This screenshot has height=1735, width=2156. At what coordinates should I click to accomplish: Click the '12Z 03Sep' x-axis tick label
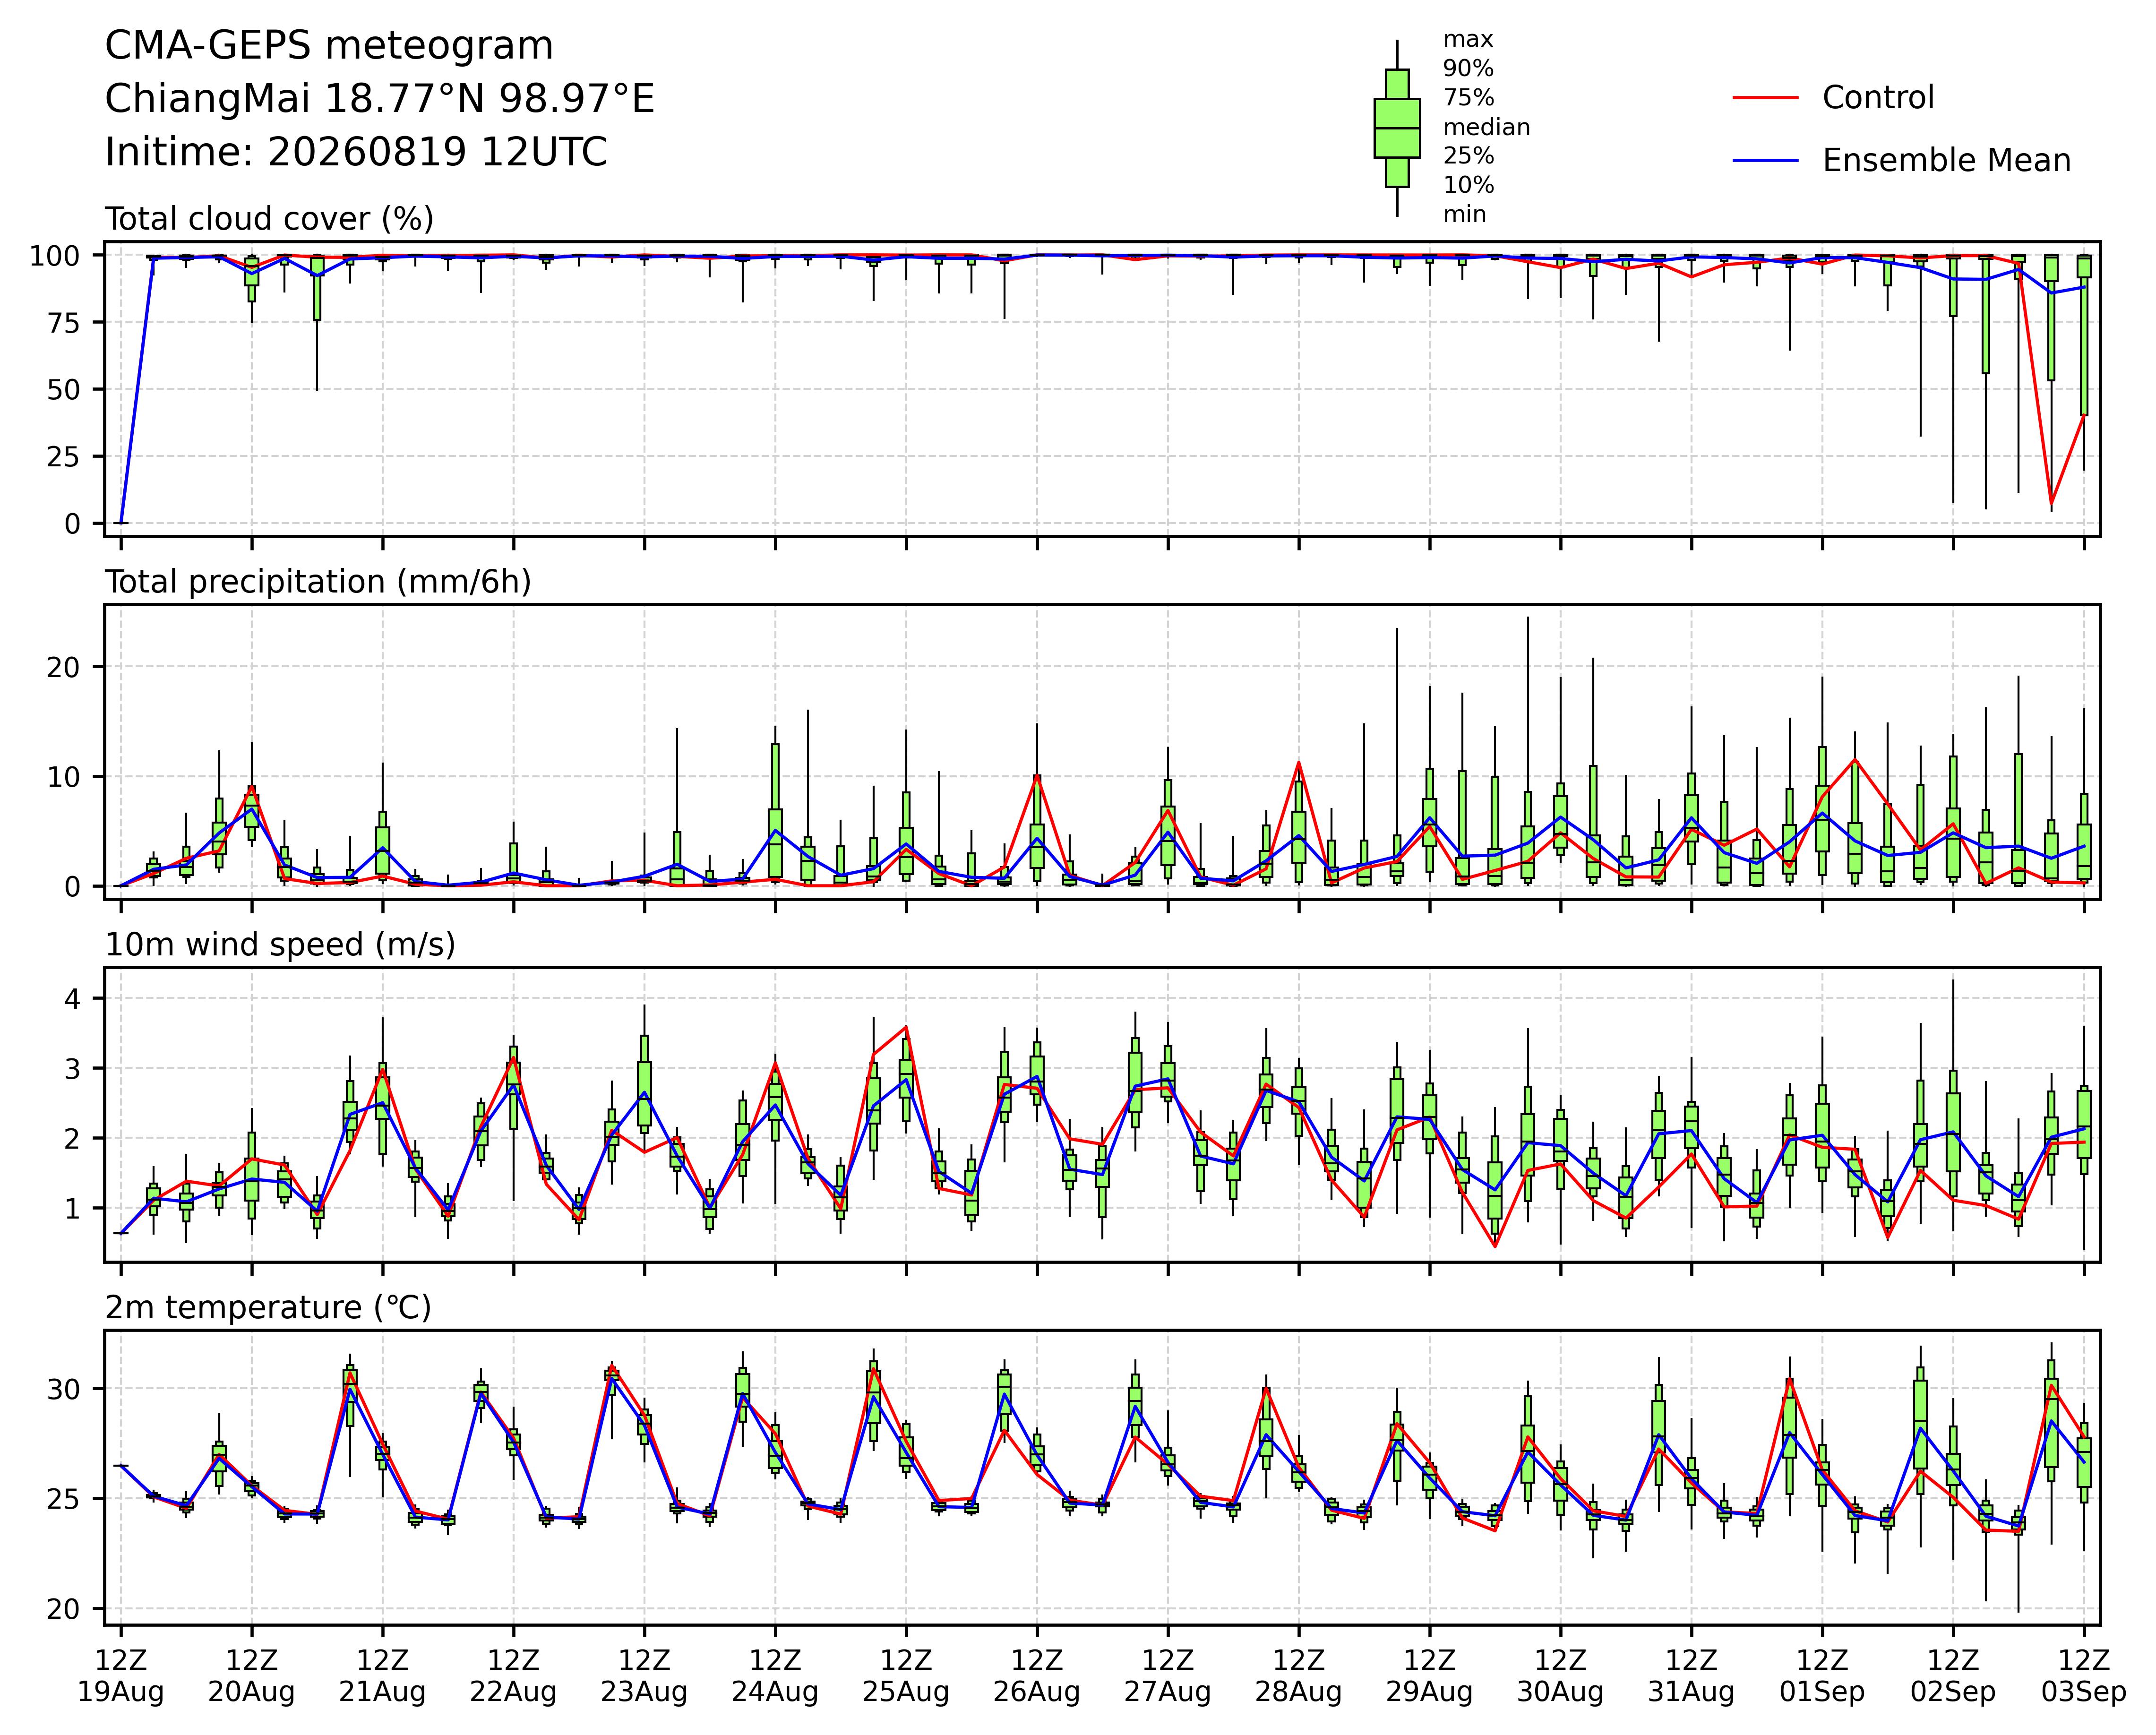[x=2084, y=1677]
